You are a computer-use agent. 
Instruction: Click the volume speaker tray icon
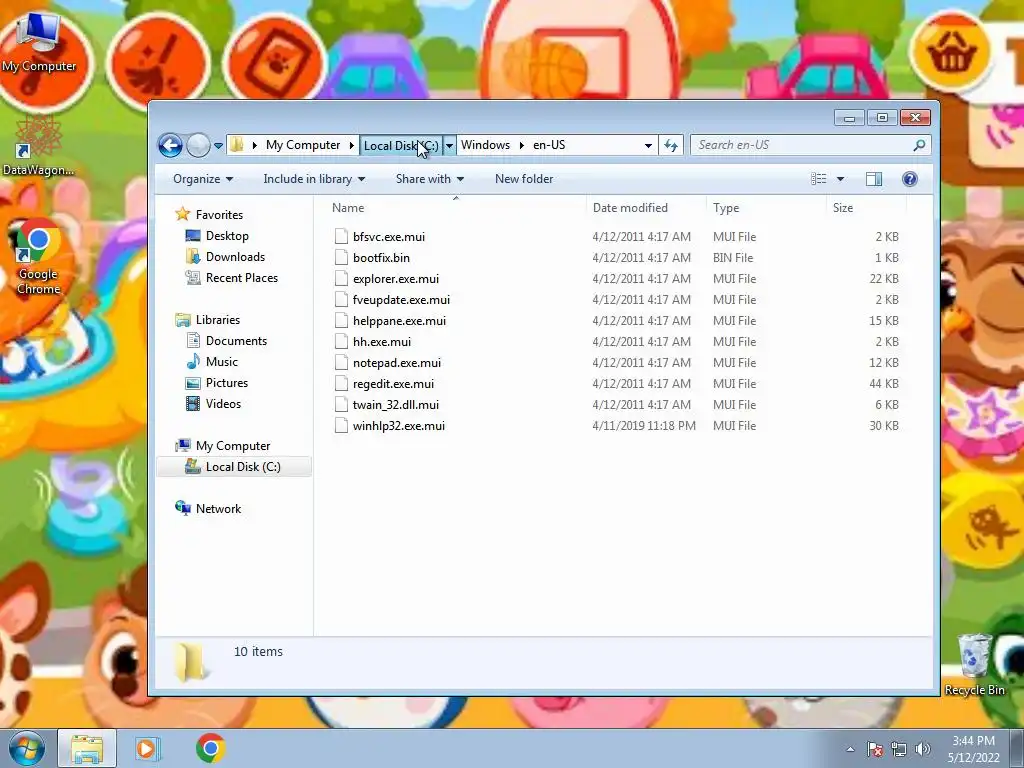[x=922, y=749]
